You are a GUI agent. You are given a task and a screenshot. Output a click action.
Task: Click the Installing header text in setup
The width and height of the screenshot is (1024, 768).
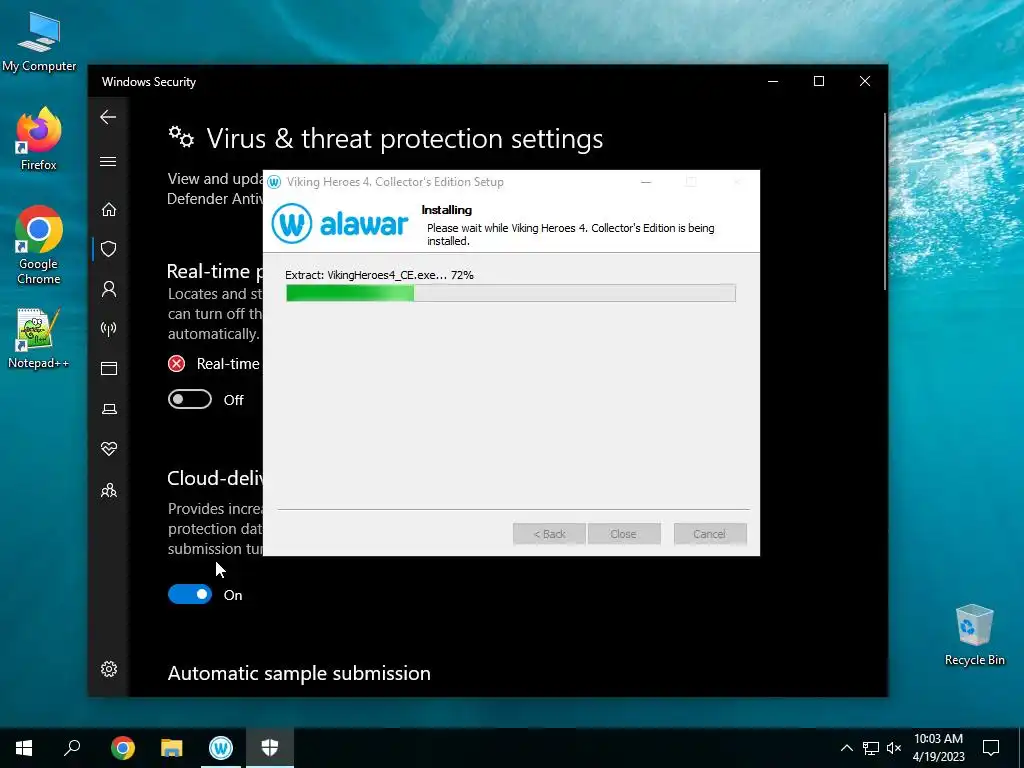(x=447, y=210)
